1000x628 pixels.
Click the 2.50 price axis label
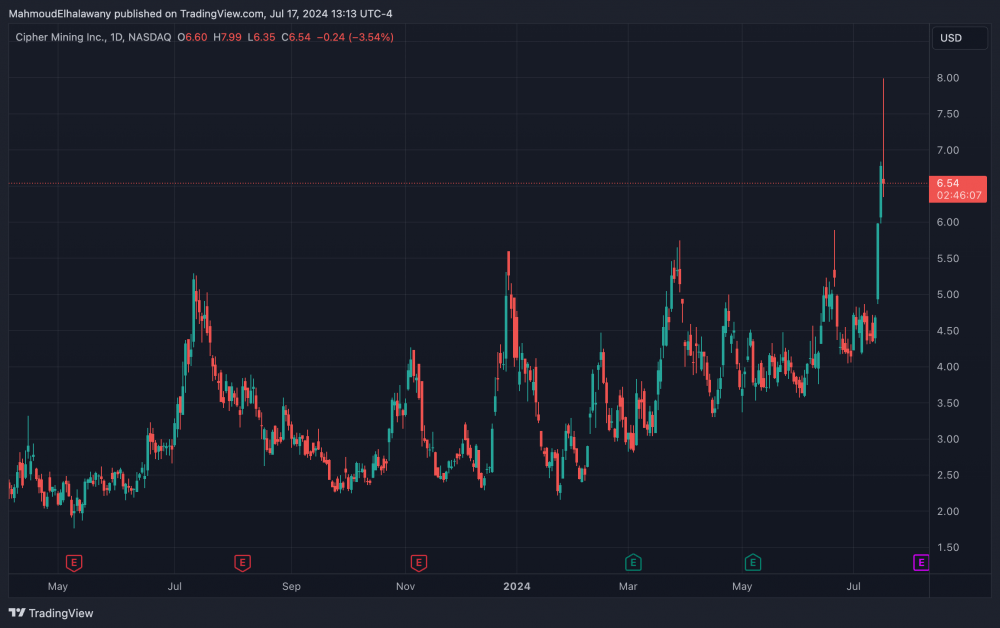tap(948, 476)
